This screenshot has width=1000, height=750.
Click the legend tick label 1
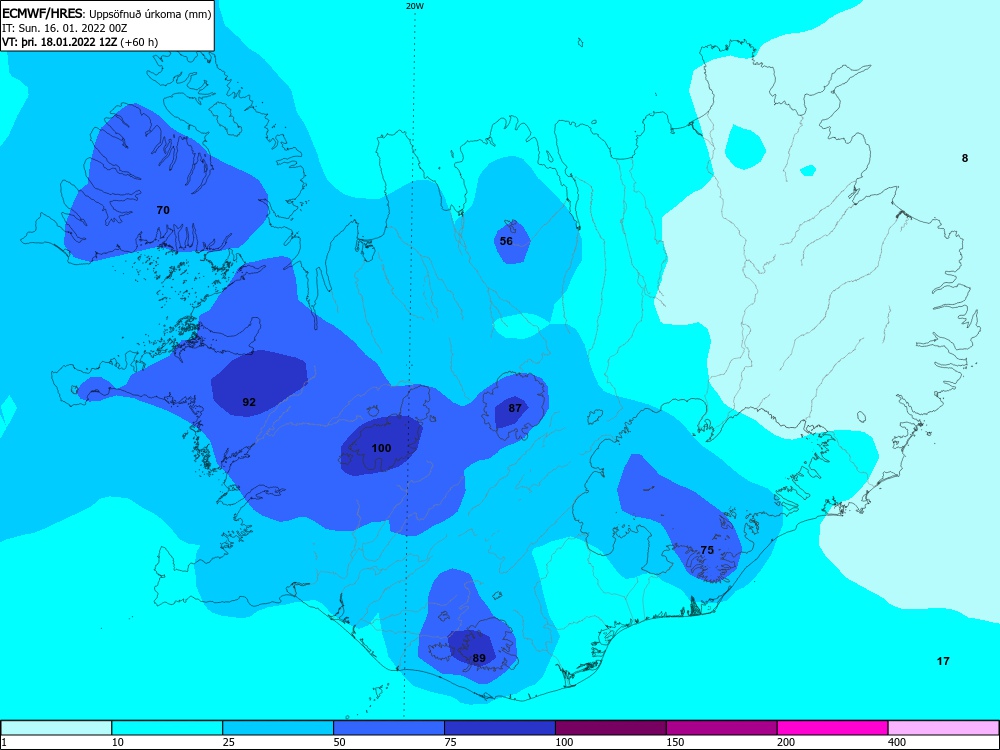coord(4,742)
